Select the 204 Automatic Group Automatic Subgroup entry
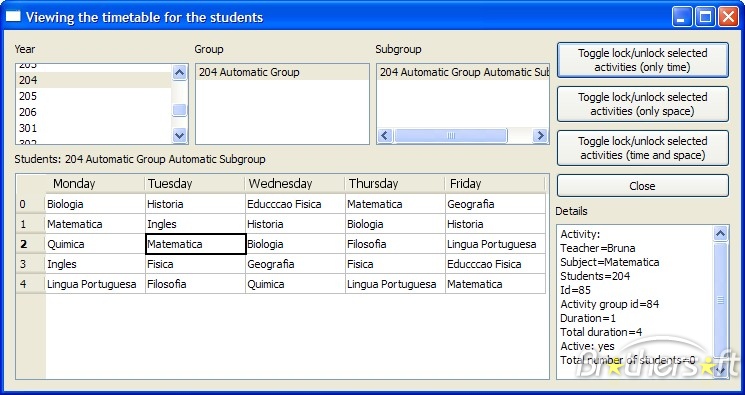This screenshot has width=745, height=395. (x=463, y=72)
